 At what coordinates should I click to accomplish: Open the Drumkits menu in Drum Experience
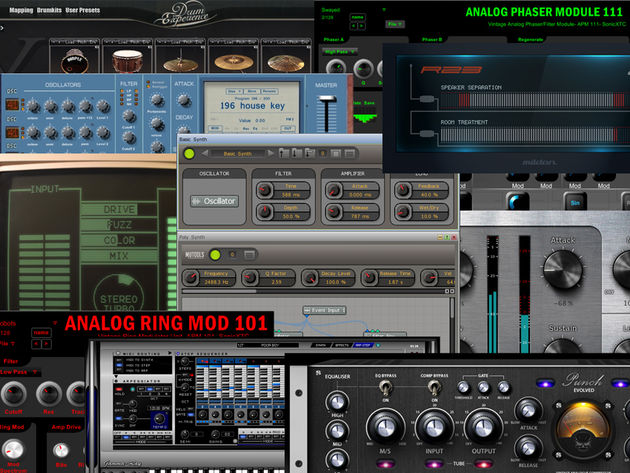point(49,10)
